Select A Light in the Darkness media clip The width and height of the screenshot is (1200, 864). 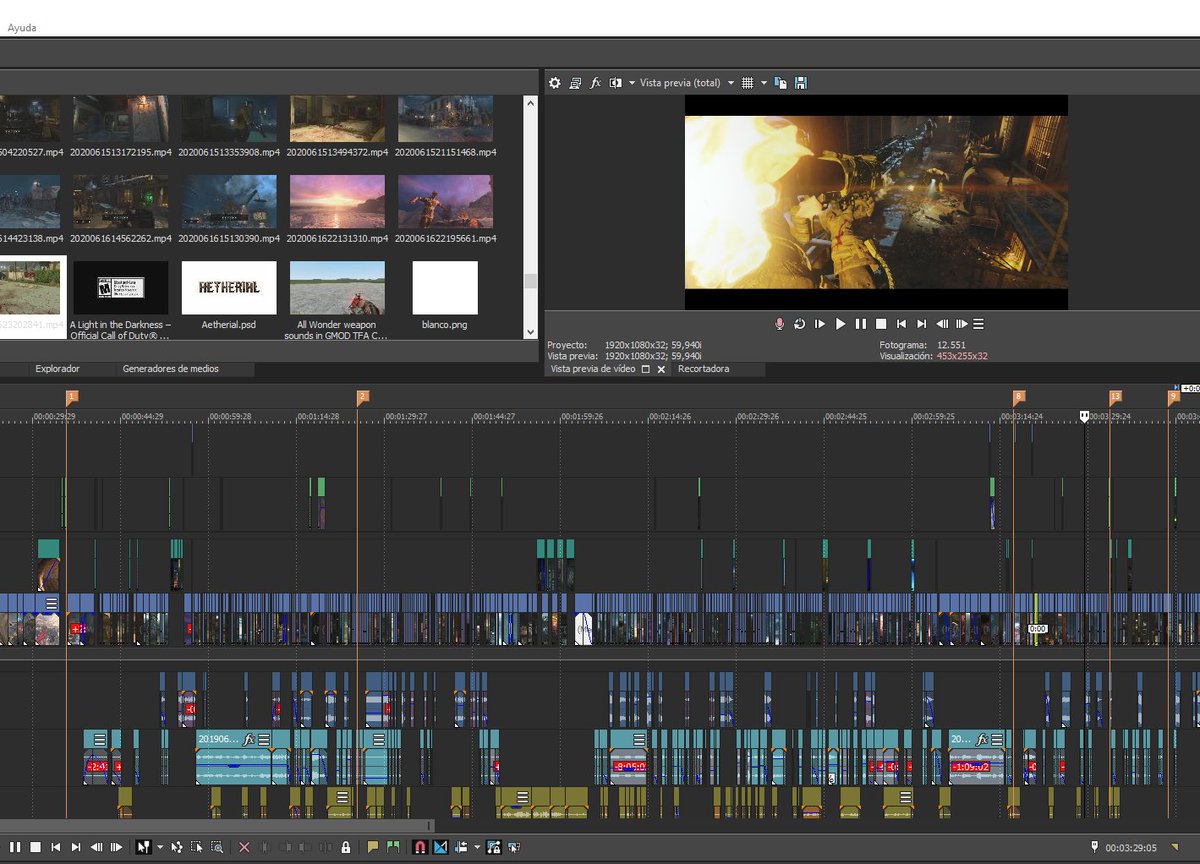pos(120,299)
